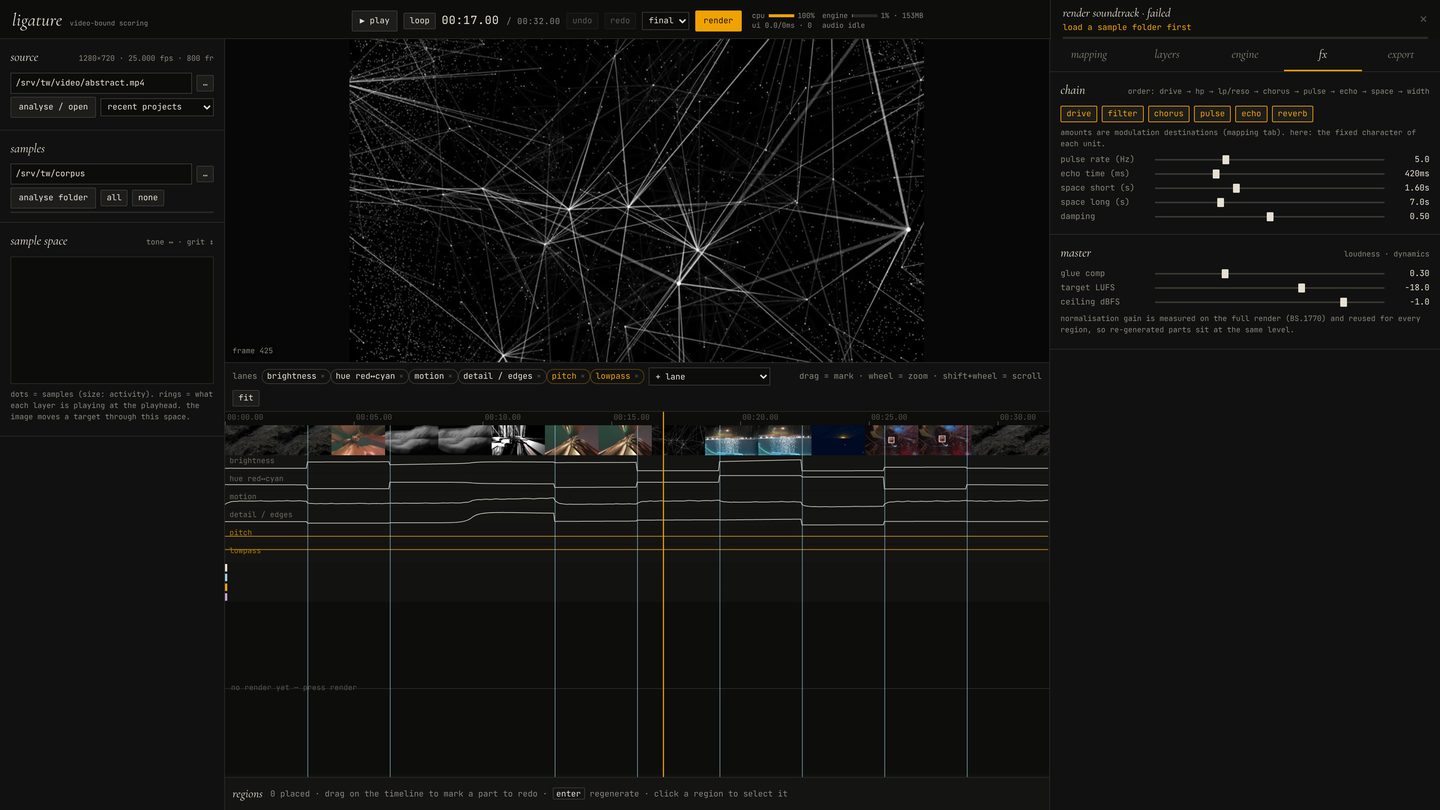Remove the hue red↔cyan lane chip
This screenshot has height=810, width=1440.
(403, 377)
